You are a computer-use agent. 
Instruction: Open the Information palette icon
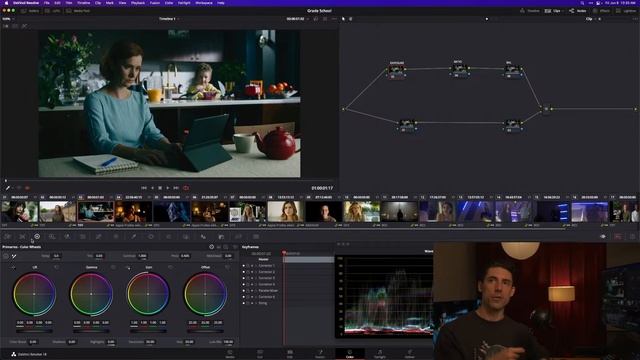(632, 237)
